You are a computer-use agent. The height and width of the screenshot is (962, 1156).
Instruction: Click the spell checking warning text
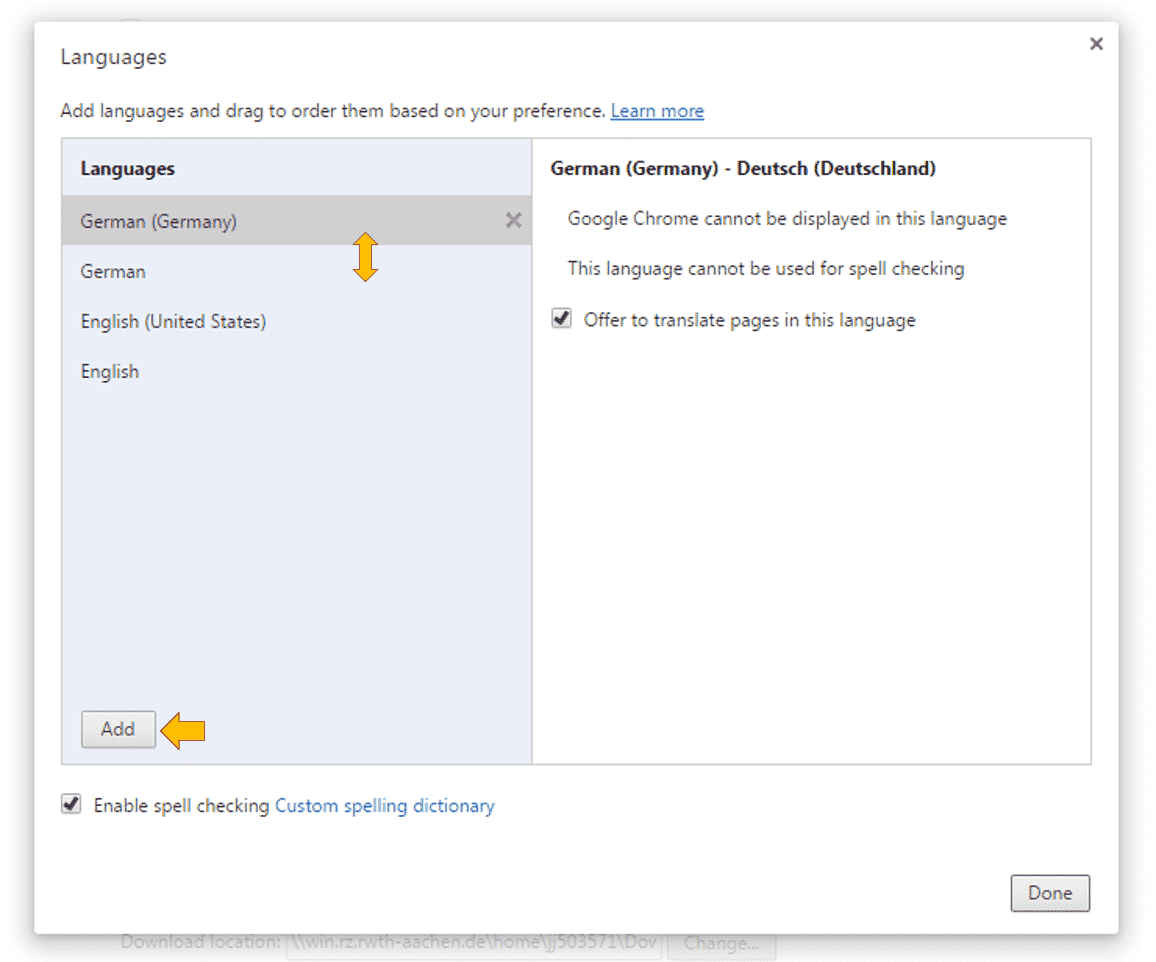(767, 268)
